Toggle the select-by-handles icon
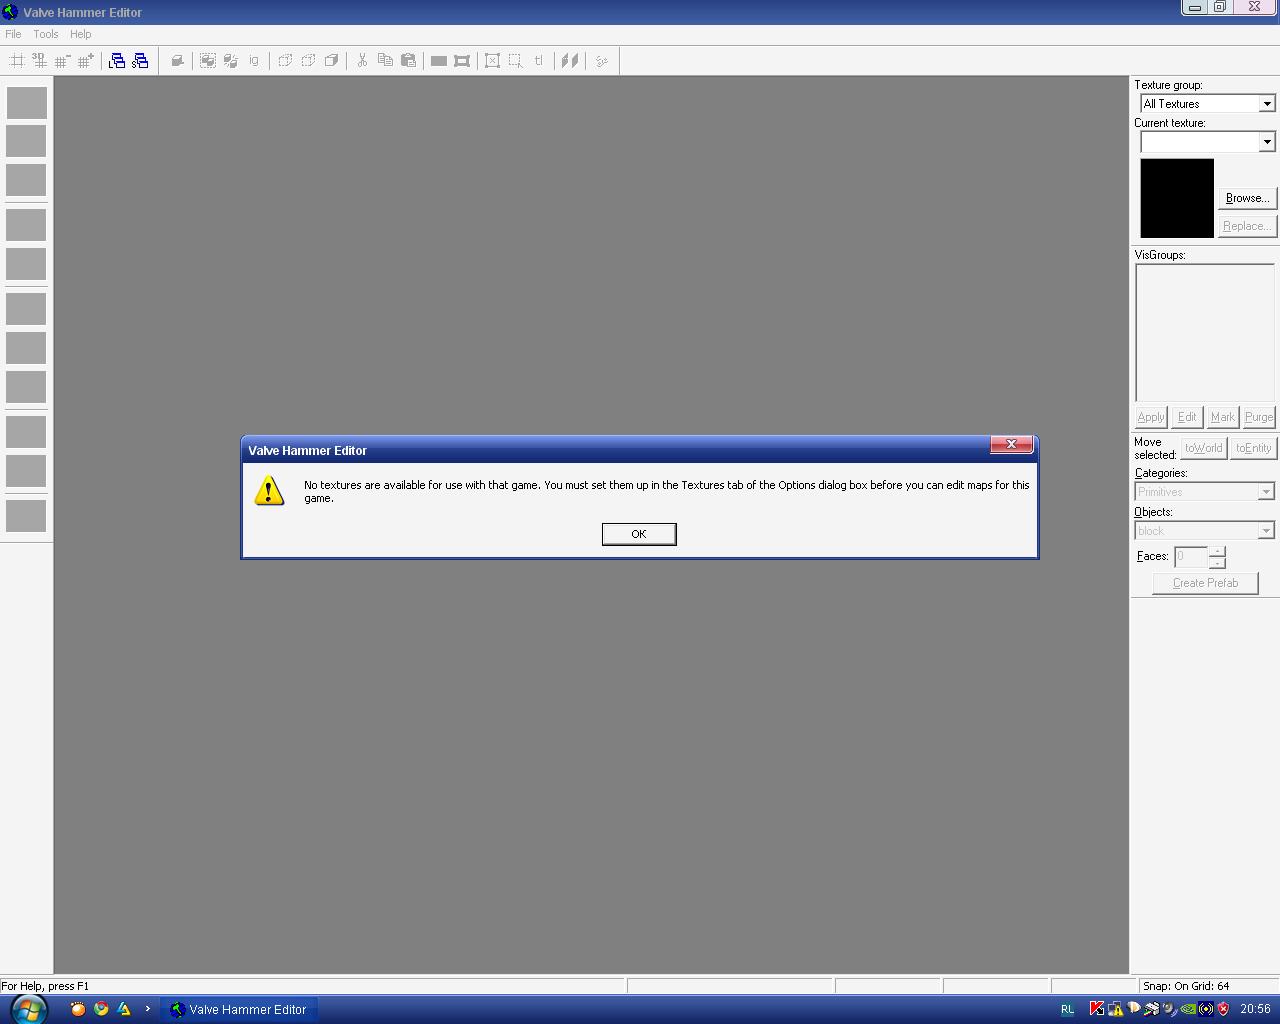 [x=493, y=61]
